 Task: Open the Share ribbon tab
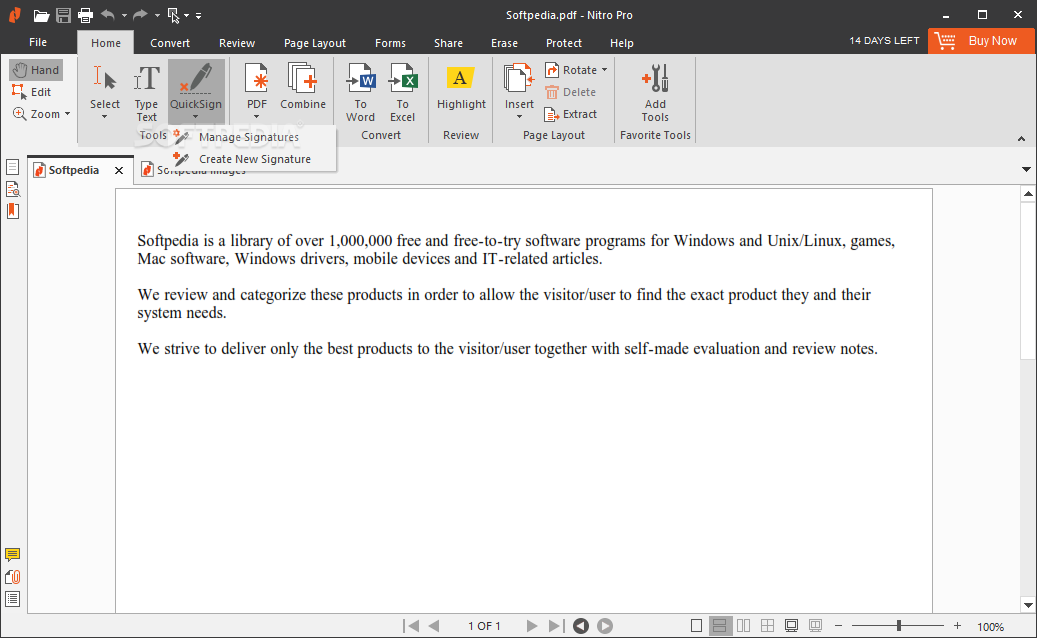(448, 43)
